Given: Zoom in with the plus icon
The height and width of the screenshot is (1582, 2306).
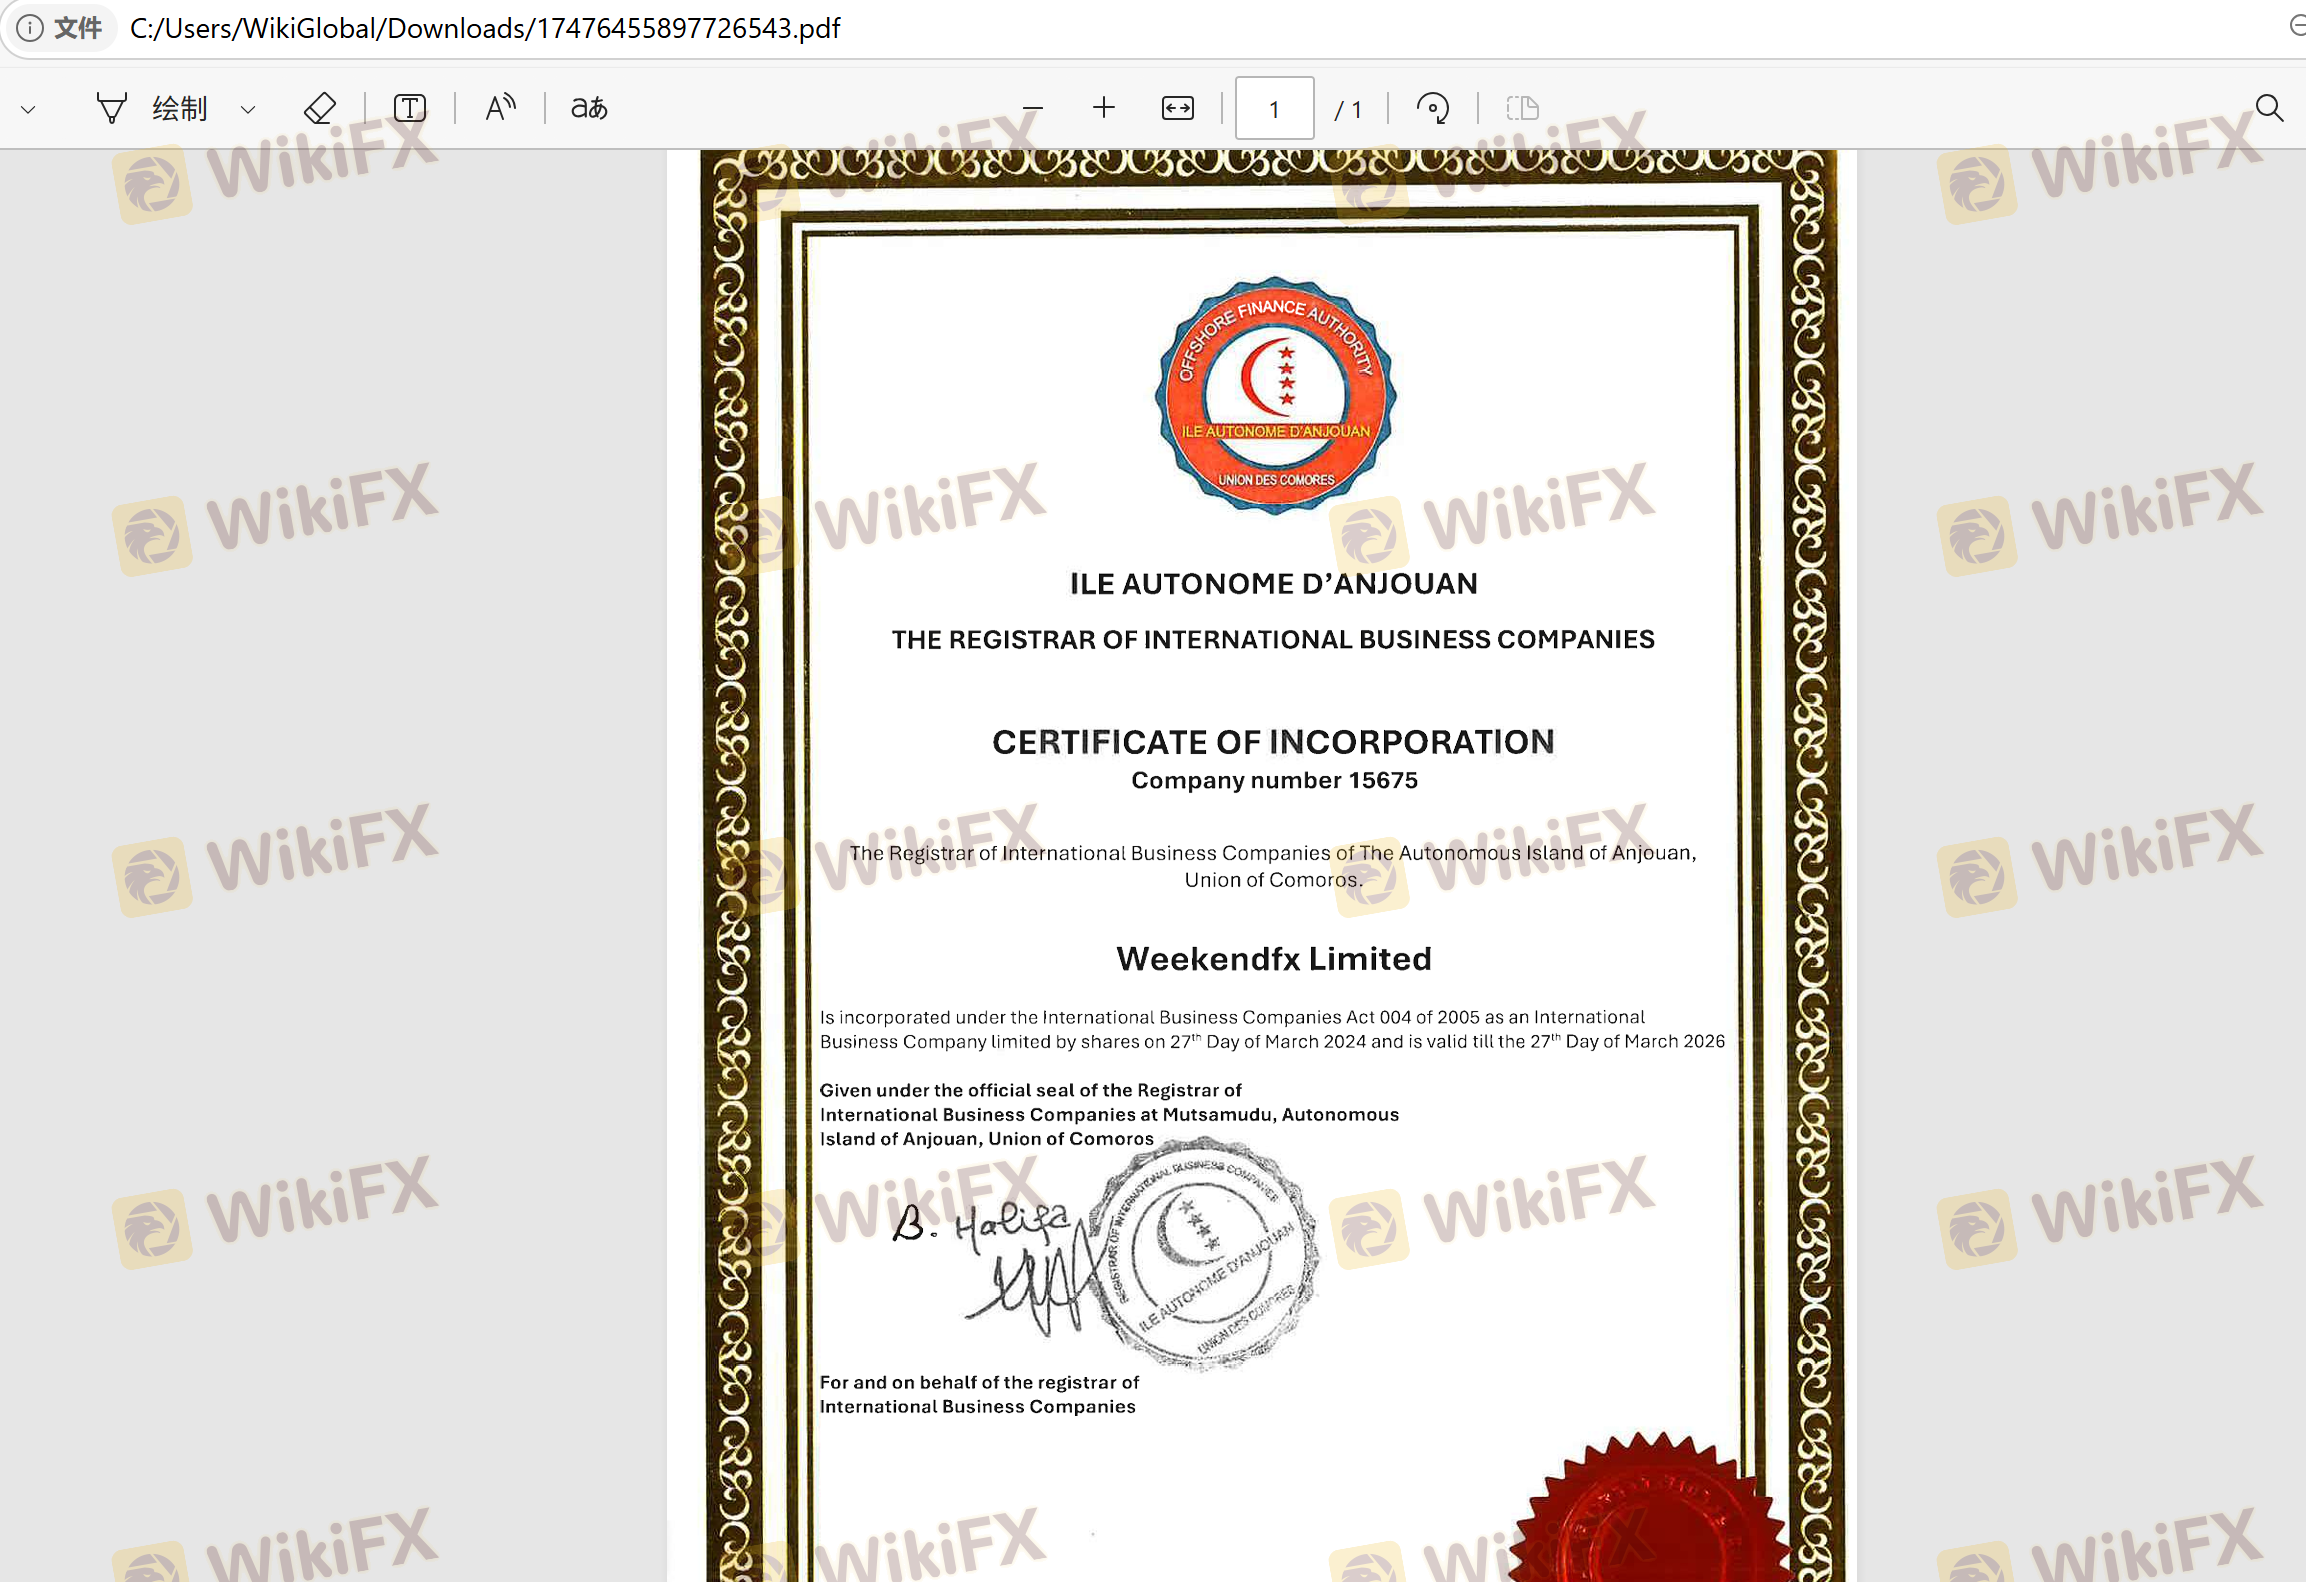Looking at the screenshot, I should (x=1104, y=108).
